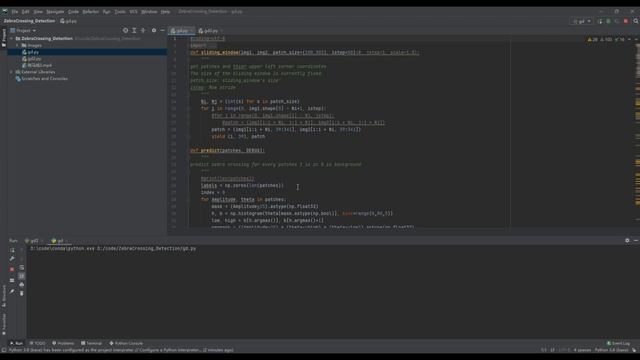Click the red stop icon in the Run panel
The width and height of the screenshot is (640, 360).
(x=12, y=269)
